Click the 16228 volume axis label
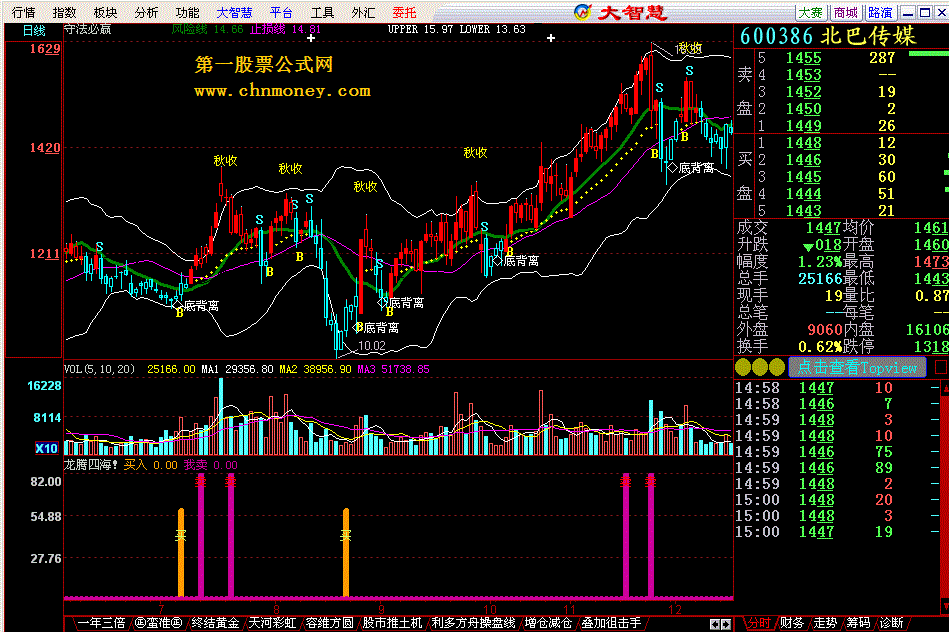Image resolution: width=949 pixels, height=632 pixels. pyautogui.click(x=44, y=386)
